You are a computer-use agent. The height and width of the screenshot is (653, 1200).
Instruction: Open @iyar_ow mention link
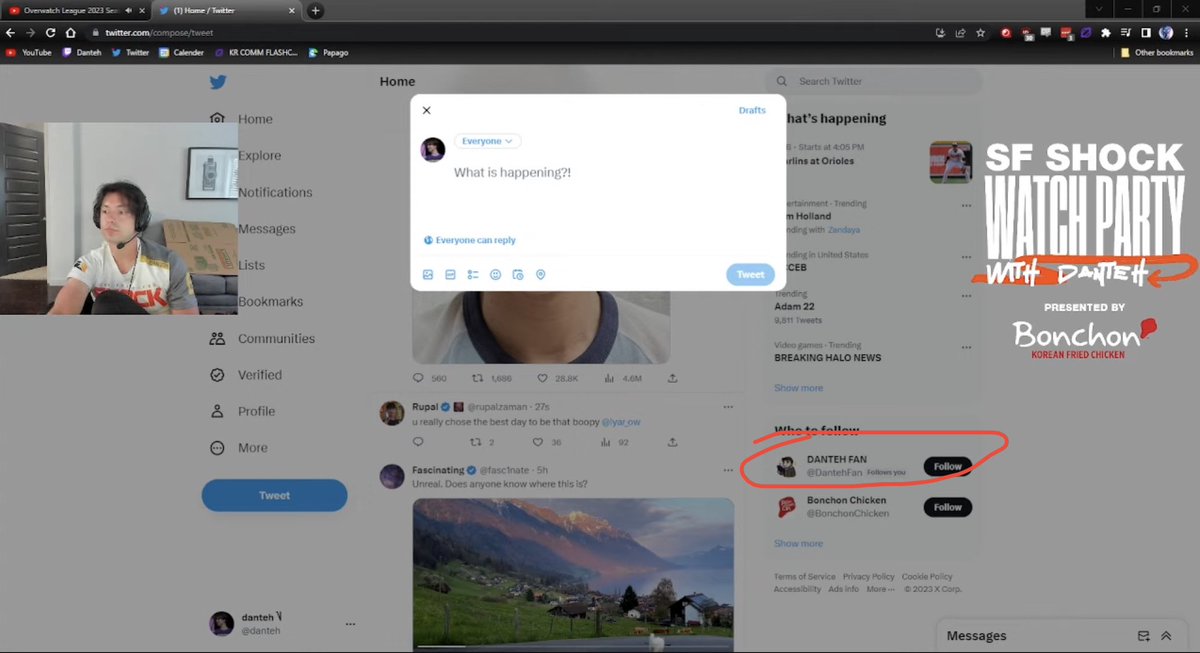621,422
